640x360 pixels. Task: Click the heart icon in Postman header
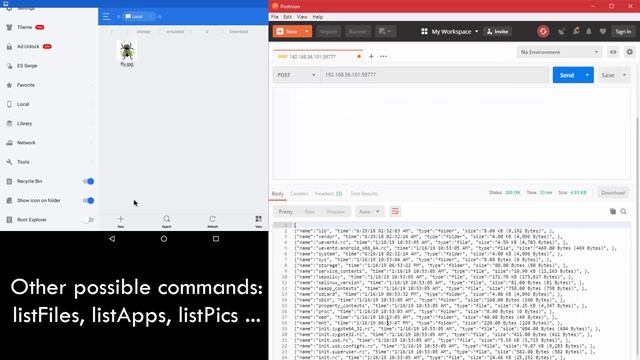[x=603, y=31]
